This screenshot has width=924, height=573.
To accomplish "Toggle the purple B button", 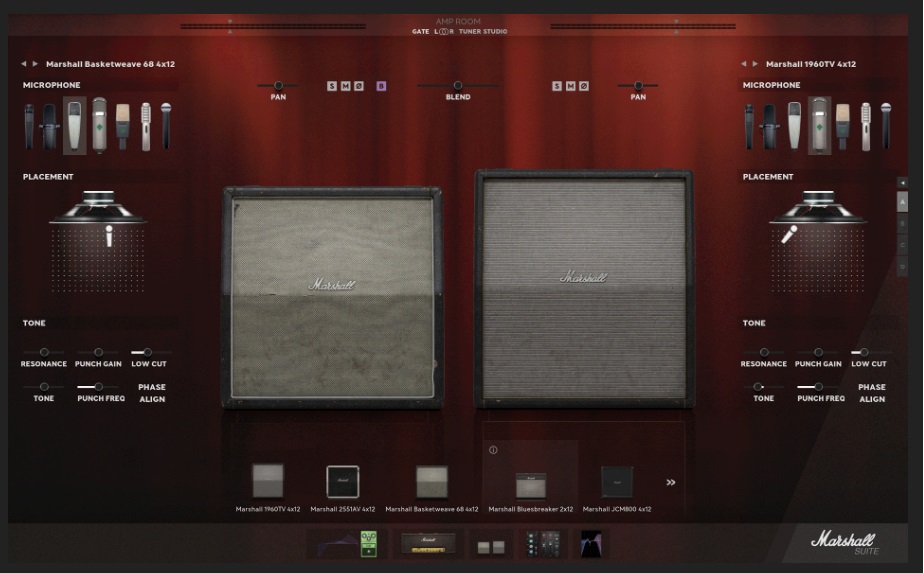I will [x=381, y=86].
